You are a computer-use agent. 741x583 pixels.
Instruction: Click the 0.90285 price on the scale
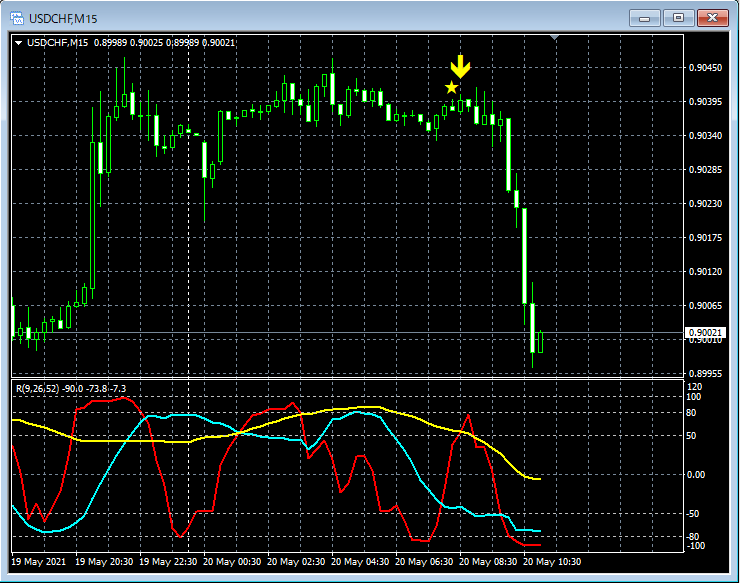pos(705,170)
